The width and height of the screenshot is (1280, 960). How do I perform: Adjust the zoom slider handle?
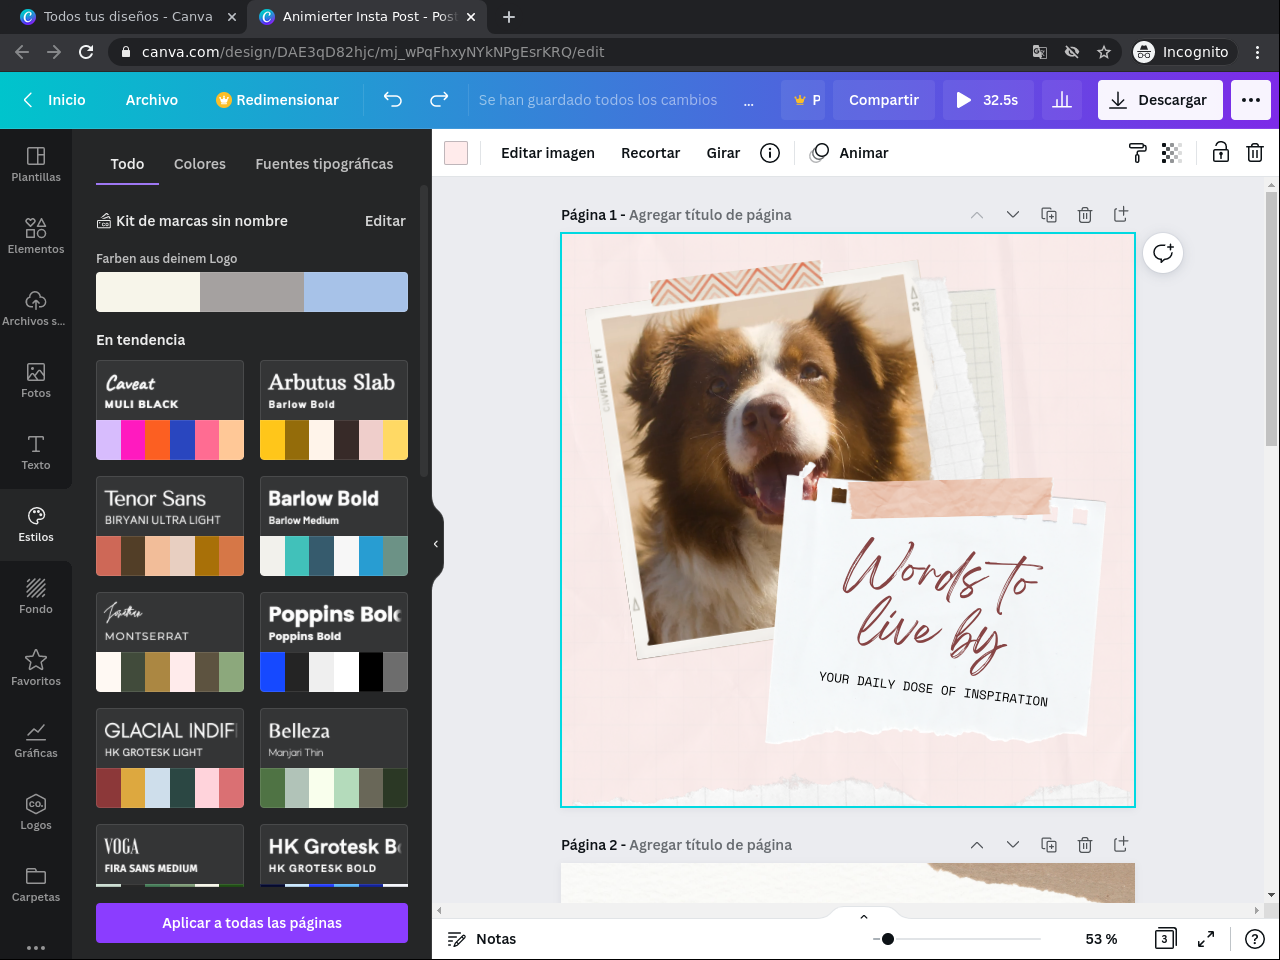(x=888, y=939)
